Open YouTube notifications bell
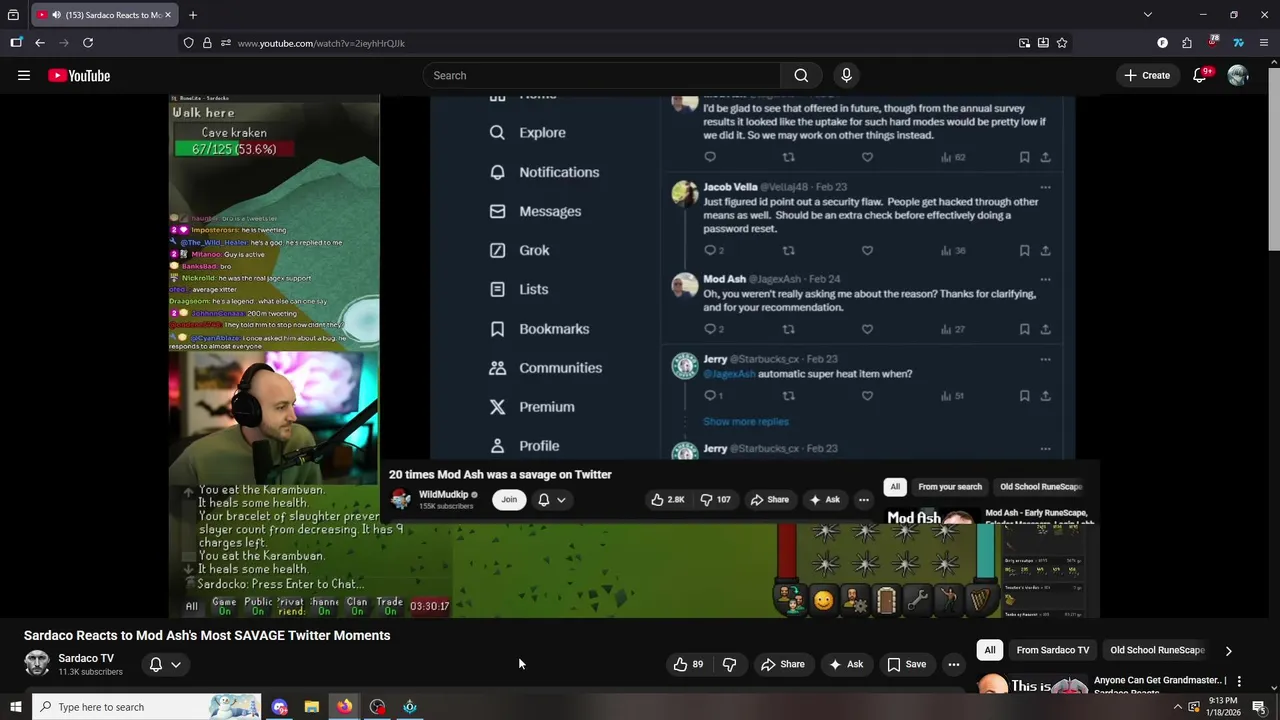Screen dimensions: 1280x720 coord(1200,75)
